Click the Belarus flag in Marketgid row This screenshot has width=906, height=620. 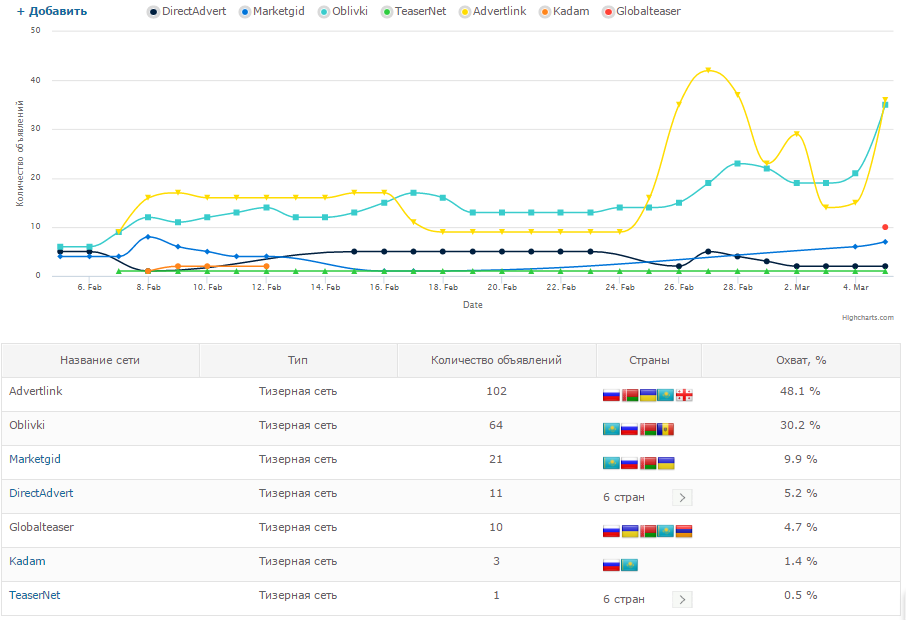click(648, 463)
